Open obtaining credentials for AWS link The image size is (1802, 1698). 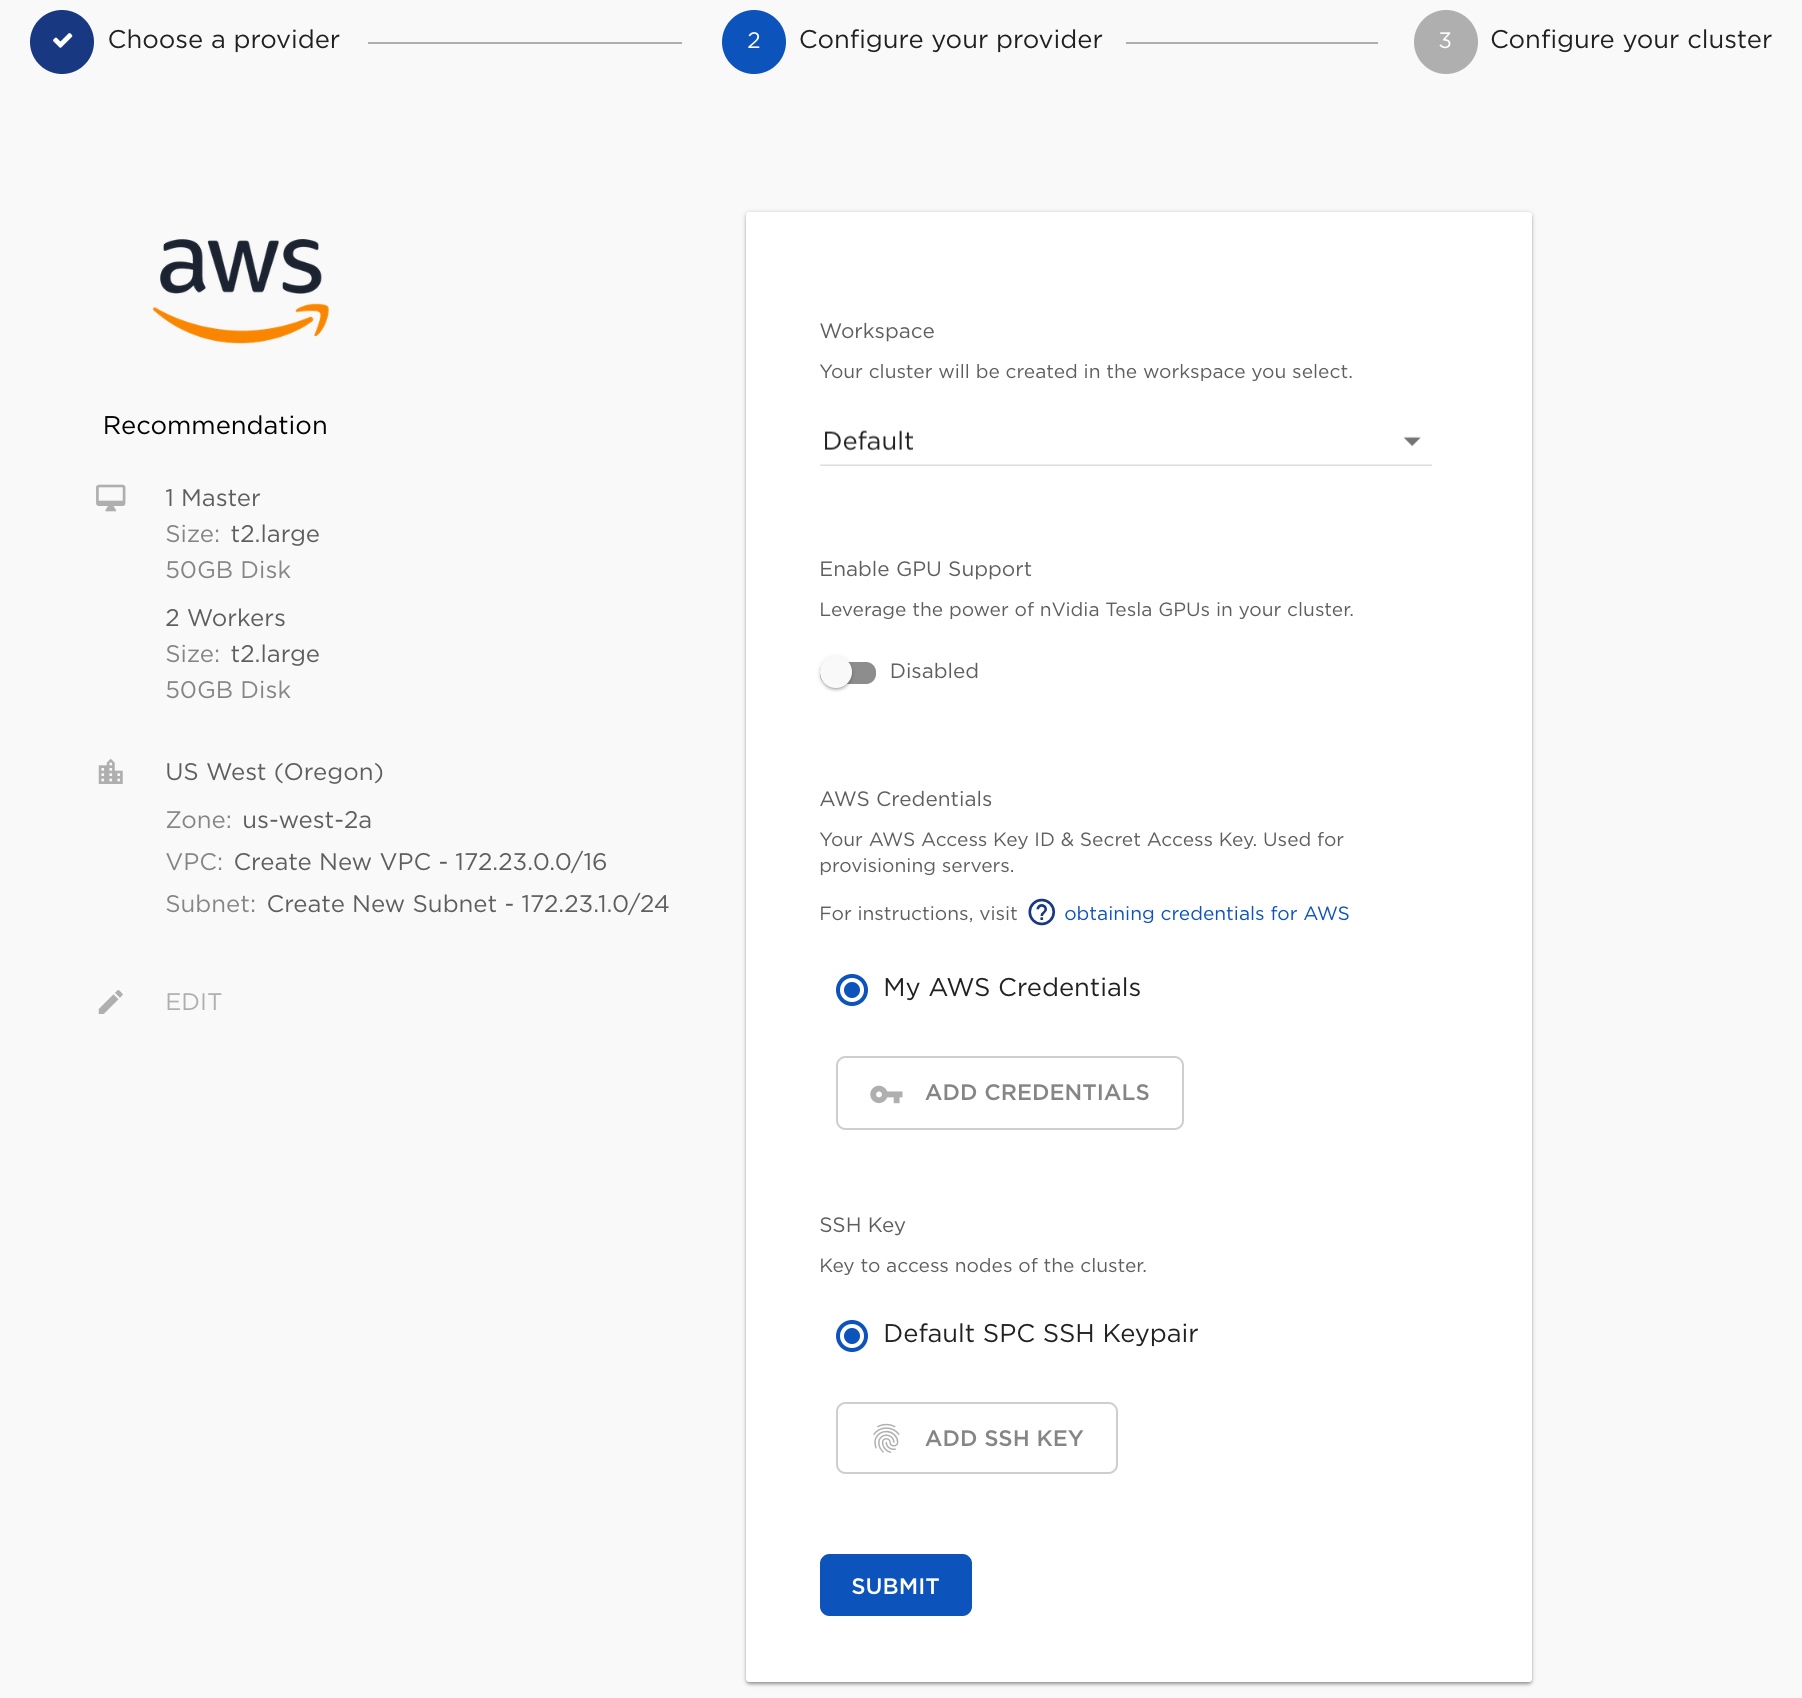(1206, 913)
